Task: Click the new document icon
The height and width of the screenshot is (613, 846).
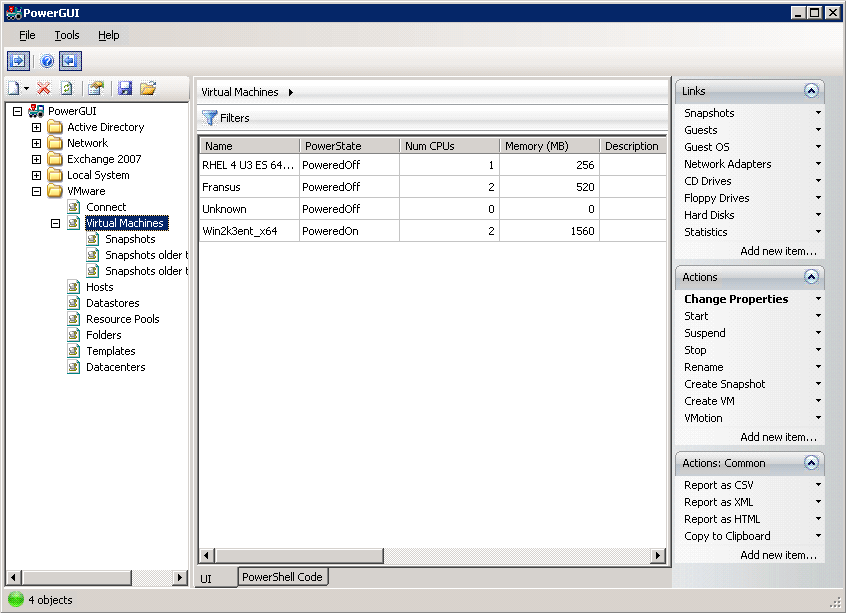Action: 13,88
